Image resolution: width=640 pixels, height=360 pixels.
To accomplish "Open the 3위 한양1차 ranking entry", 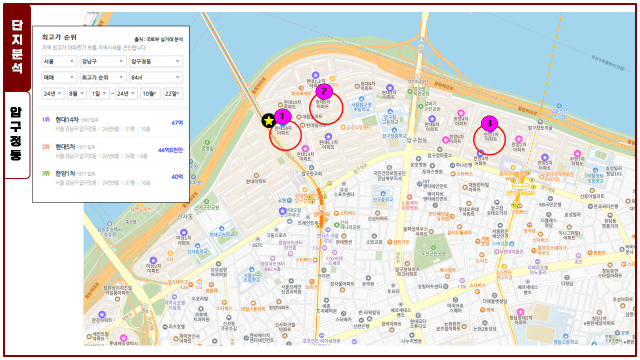I will click(x=111, y=178).
